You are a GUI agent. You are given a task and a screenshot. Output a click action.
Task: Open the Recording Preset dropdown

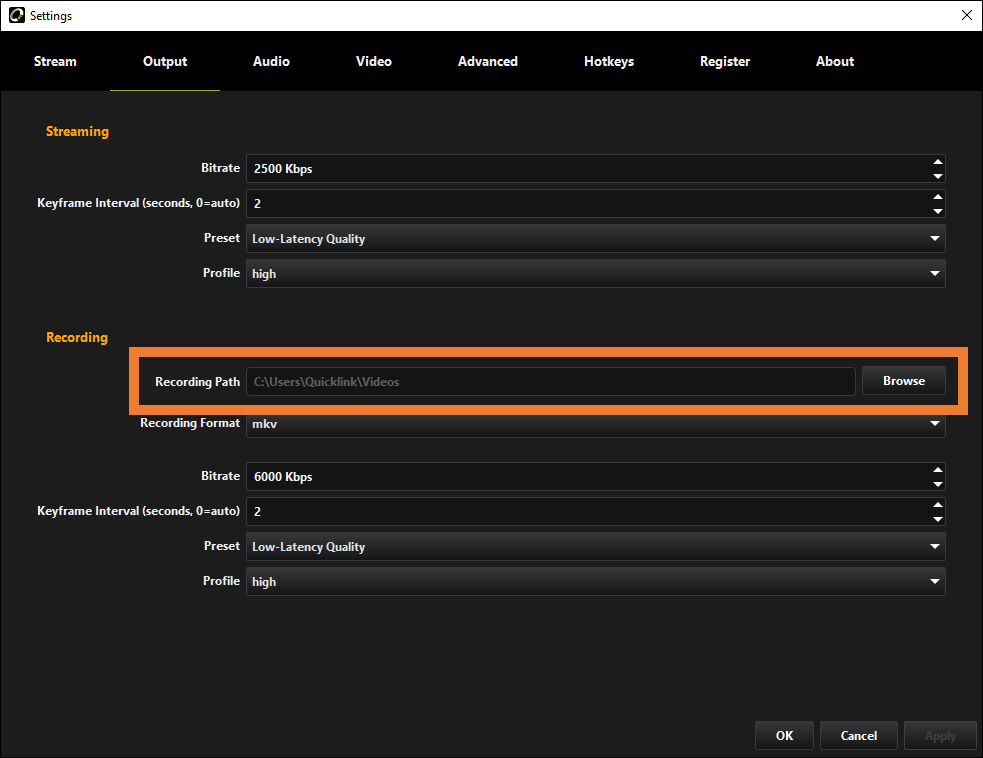tap(596, 547)
